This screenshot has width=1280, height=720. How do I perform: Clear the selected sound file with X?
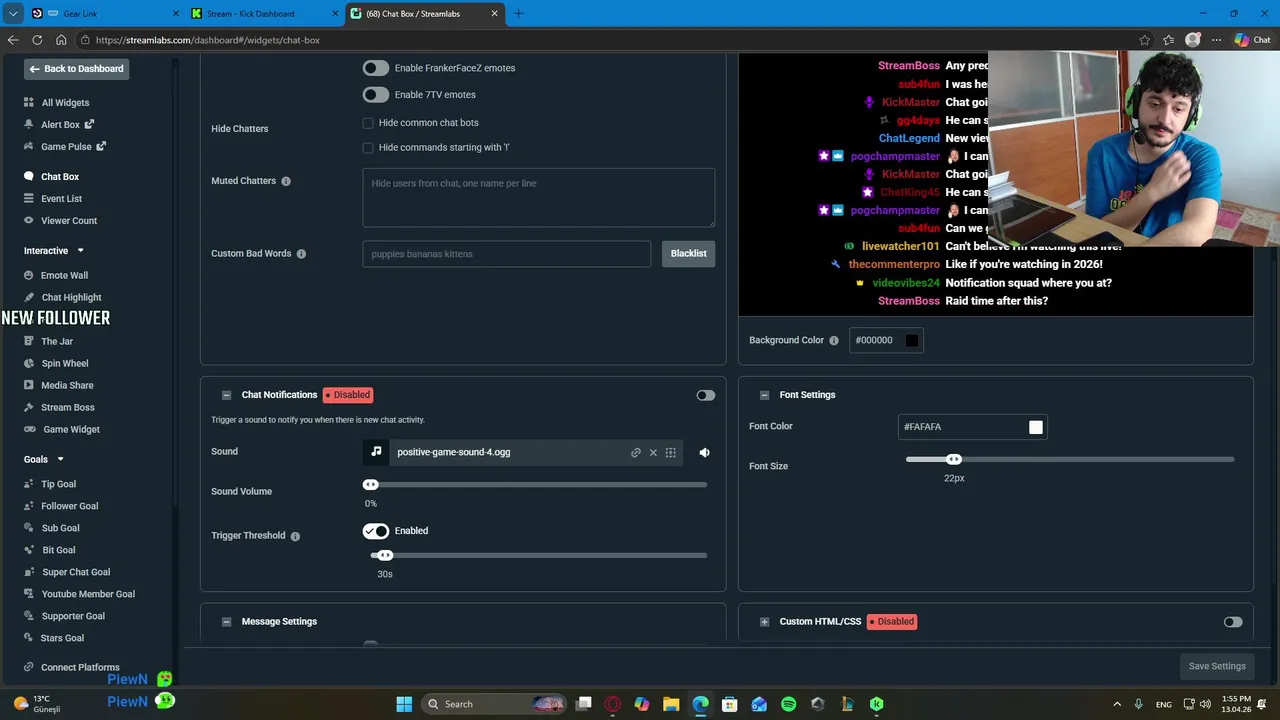[653, 453]
